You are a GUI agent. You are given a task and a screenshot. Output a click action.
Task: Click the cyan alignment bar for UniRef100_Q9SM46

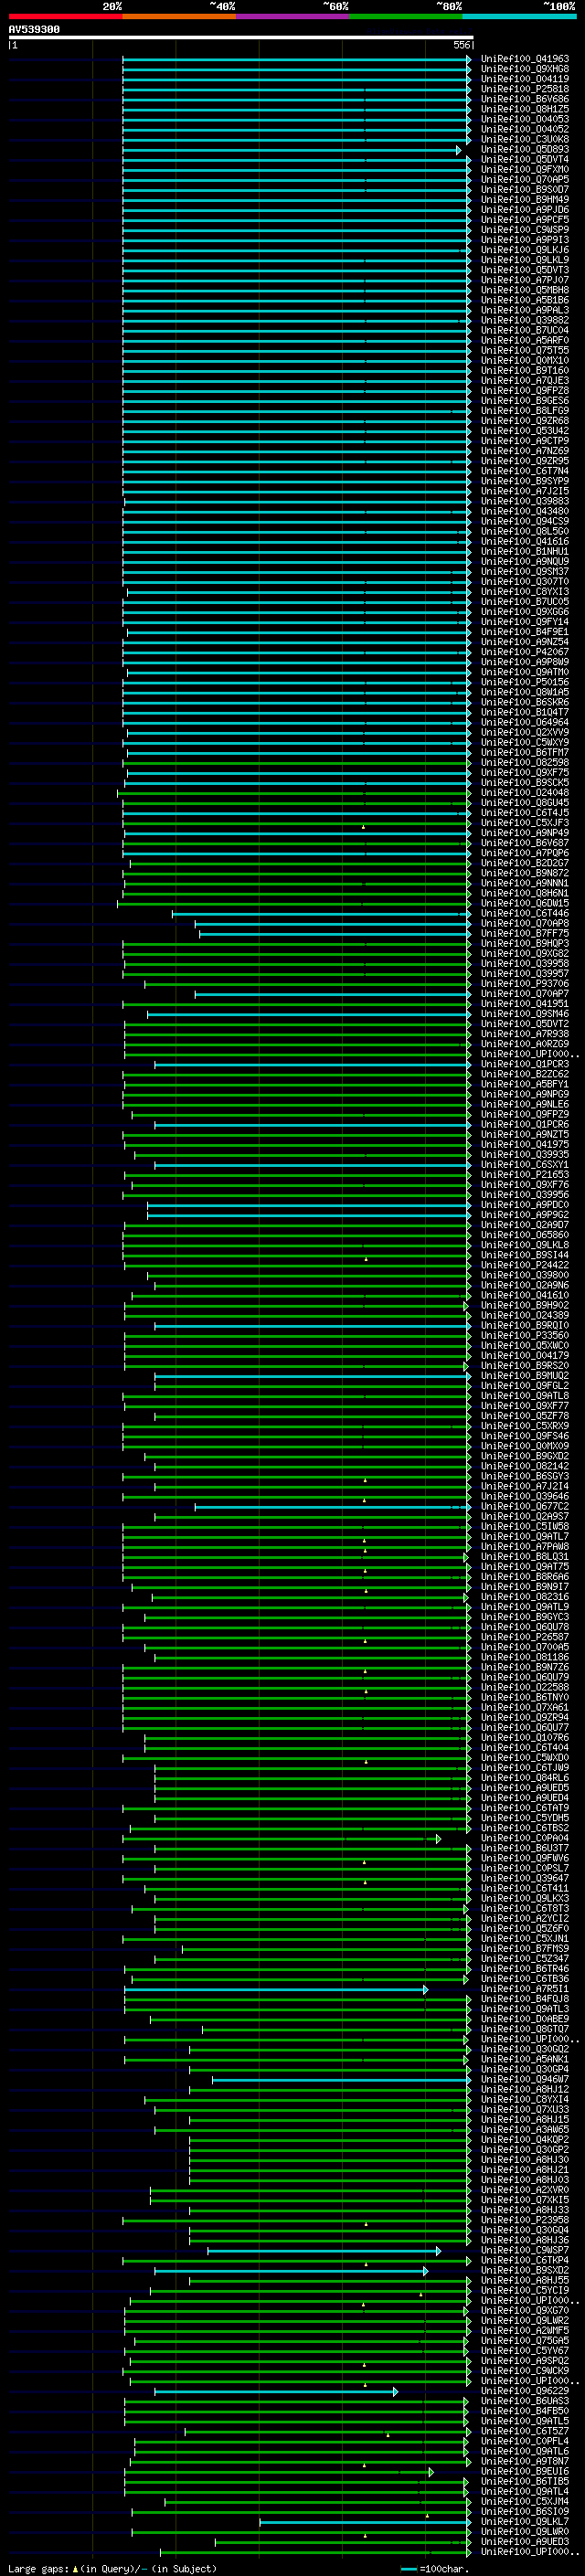(309, 1014)
